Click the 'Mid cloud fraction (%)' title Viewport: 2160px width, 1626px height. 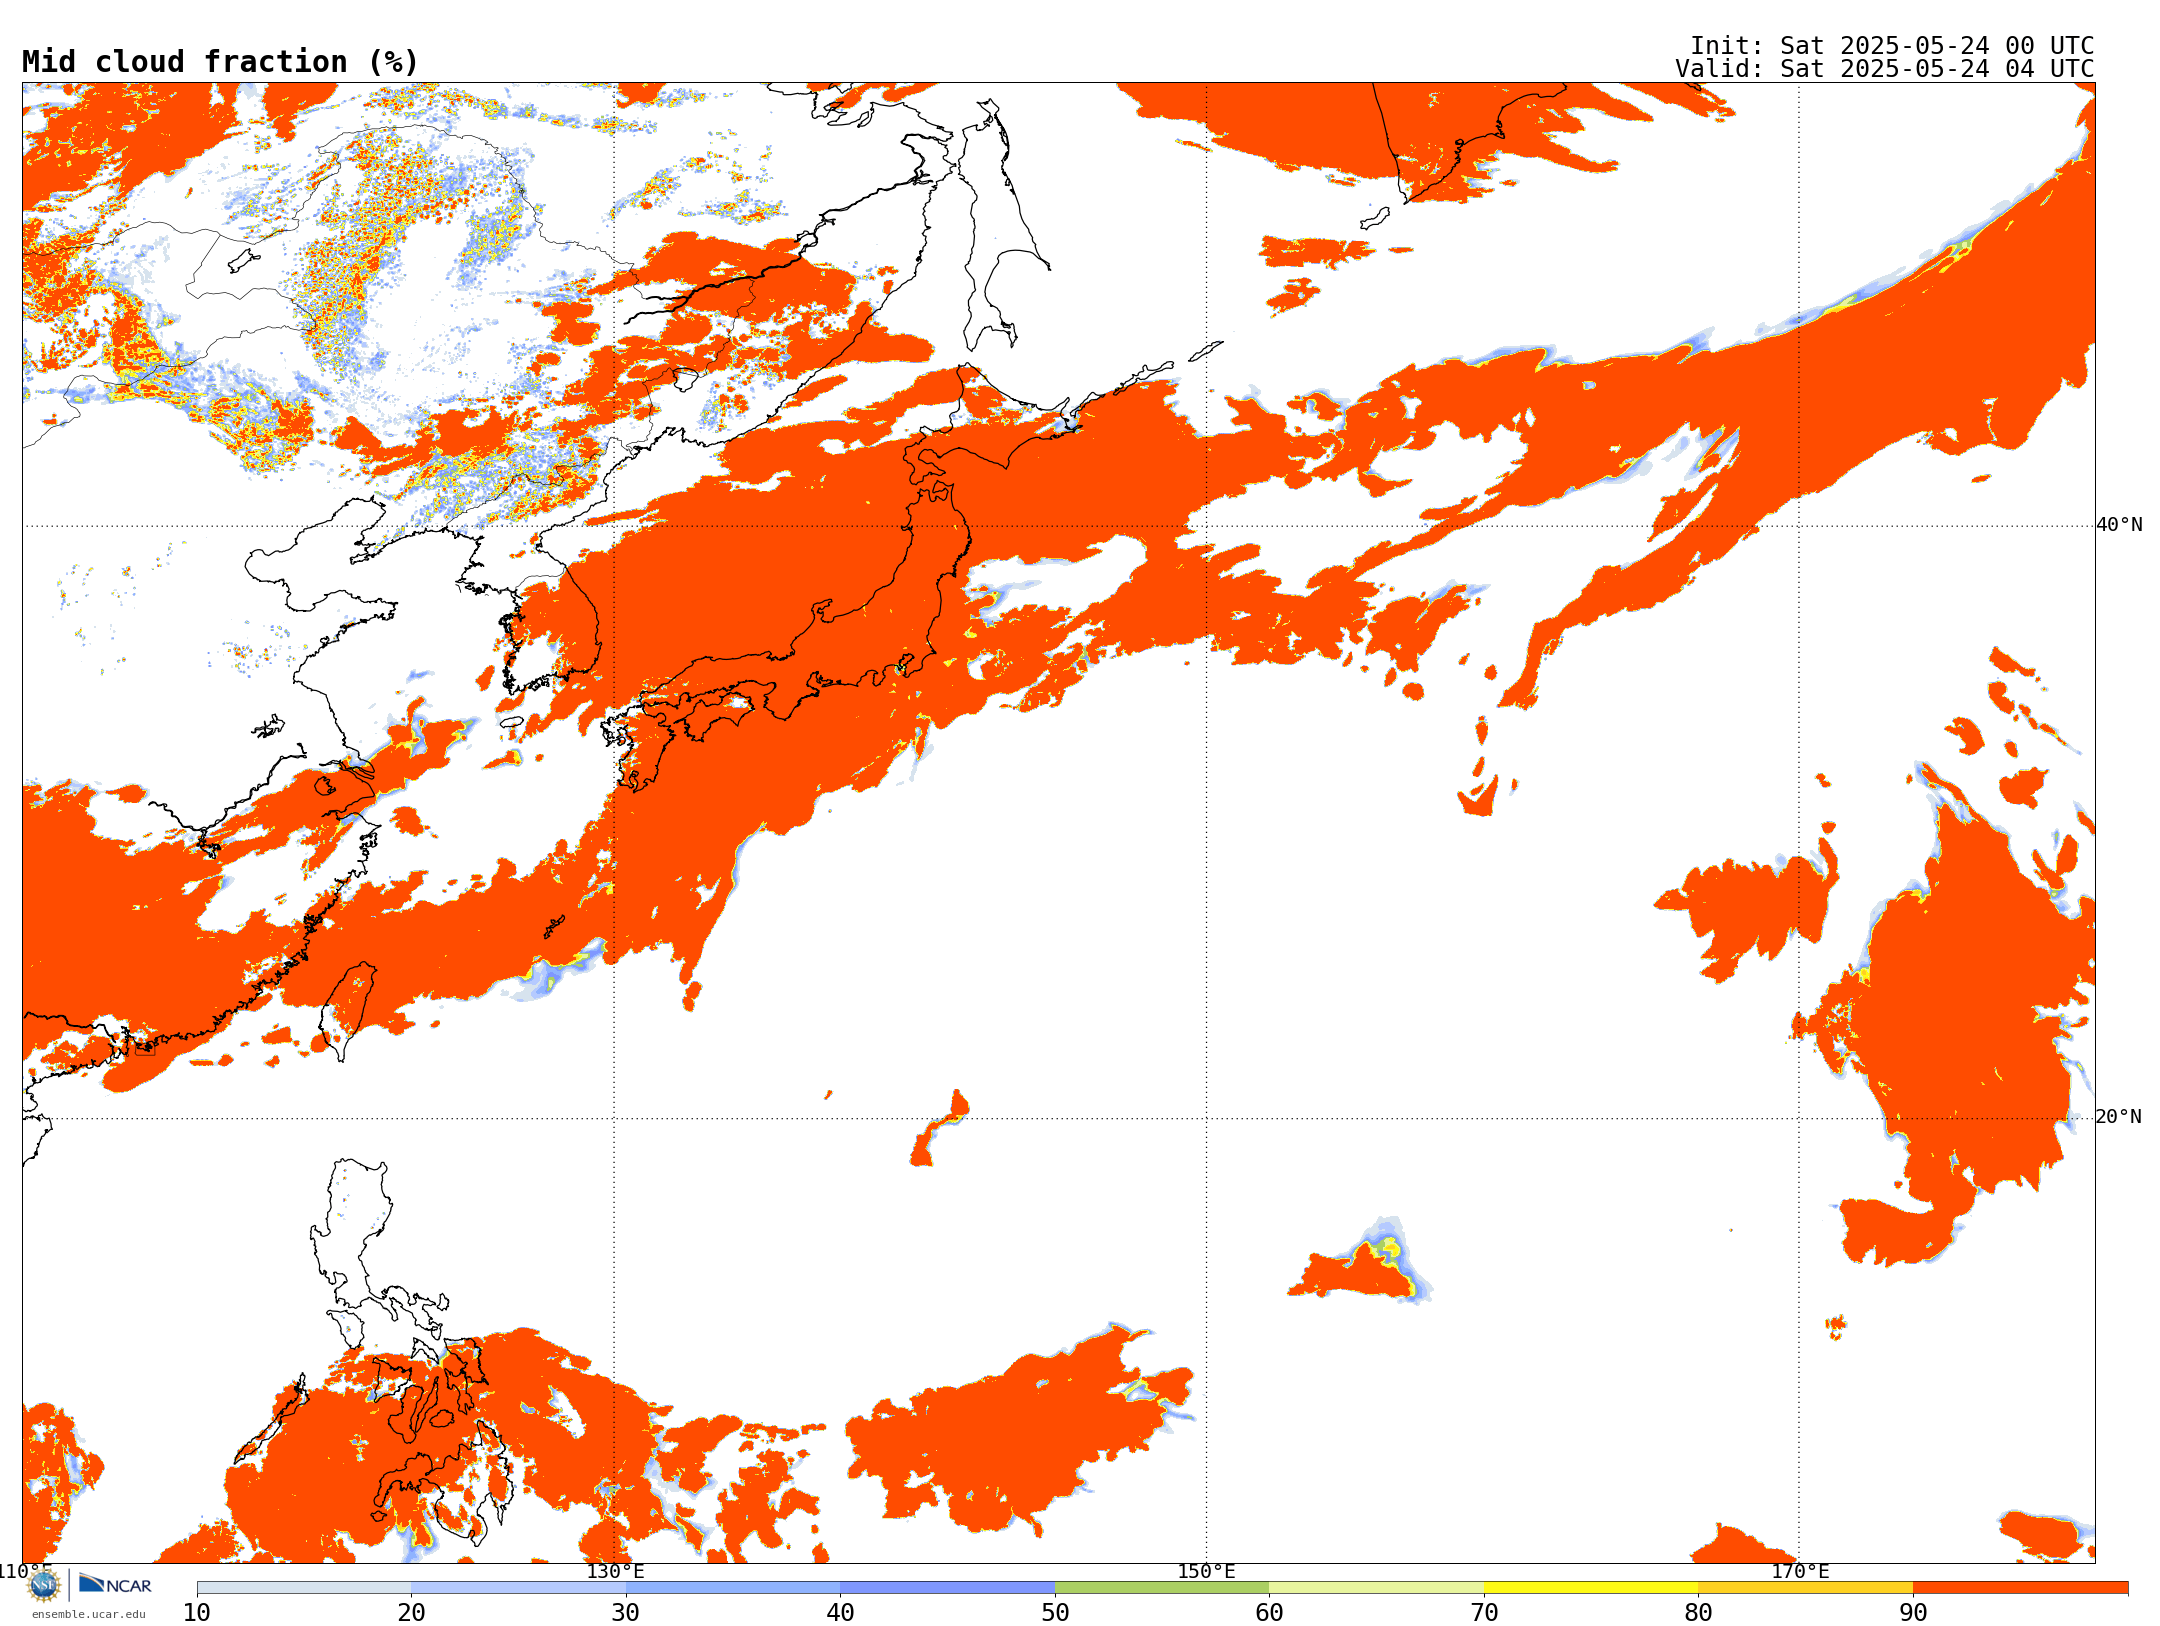220,62
